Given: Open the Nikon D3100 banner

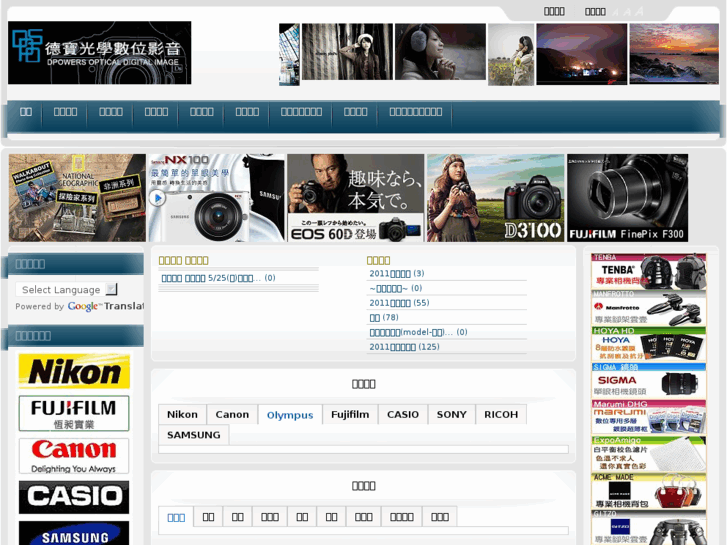Looking at the screenshot, I should point(495,198).
